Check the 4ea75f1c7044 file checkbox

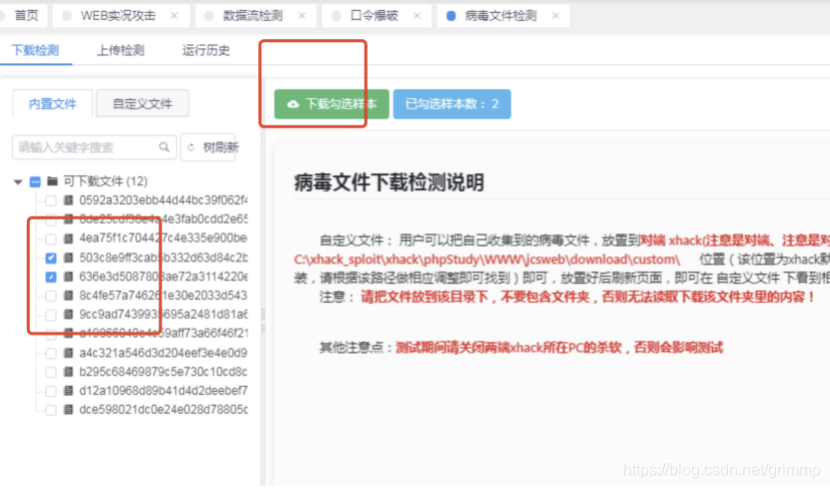51,239
